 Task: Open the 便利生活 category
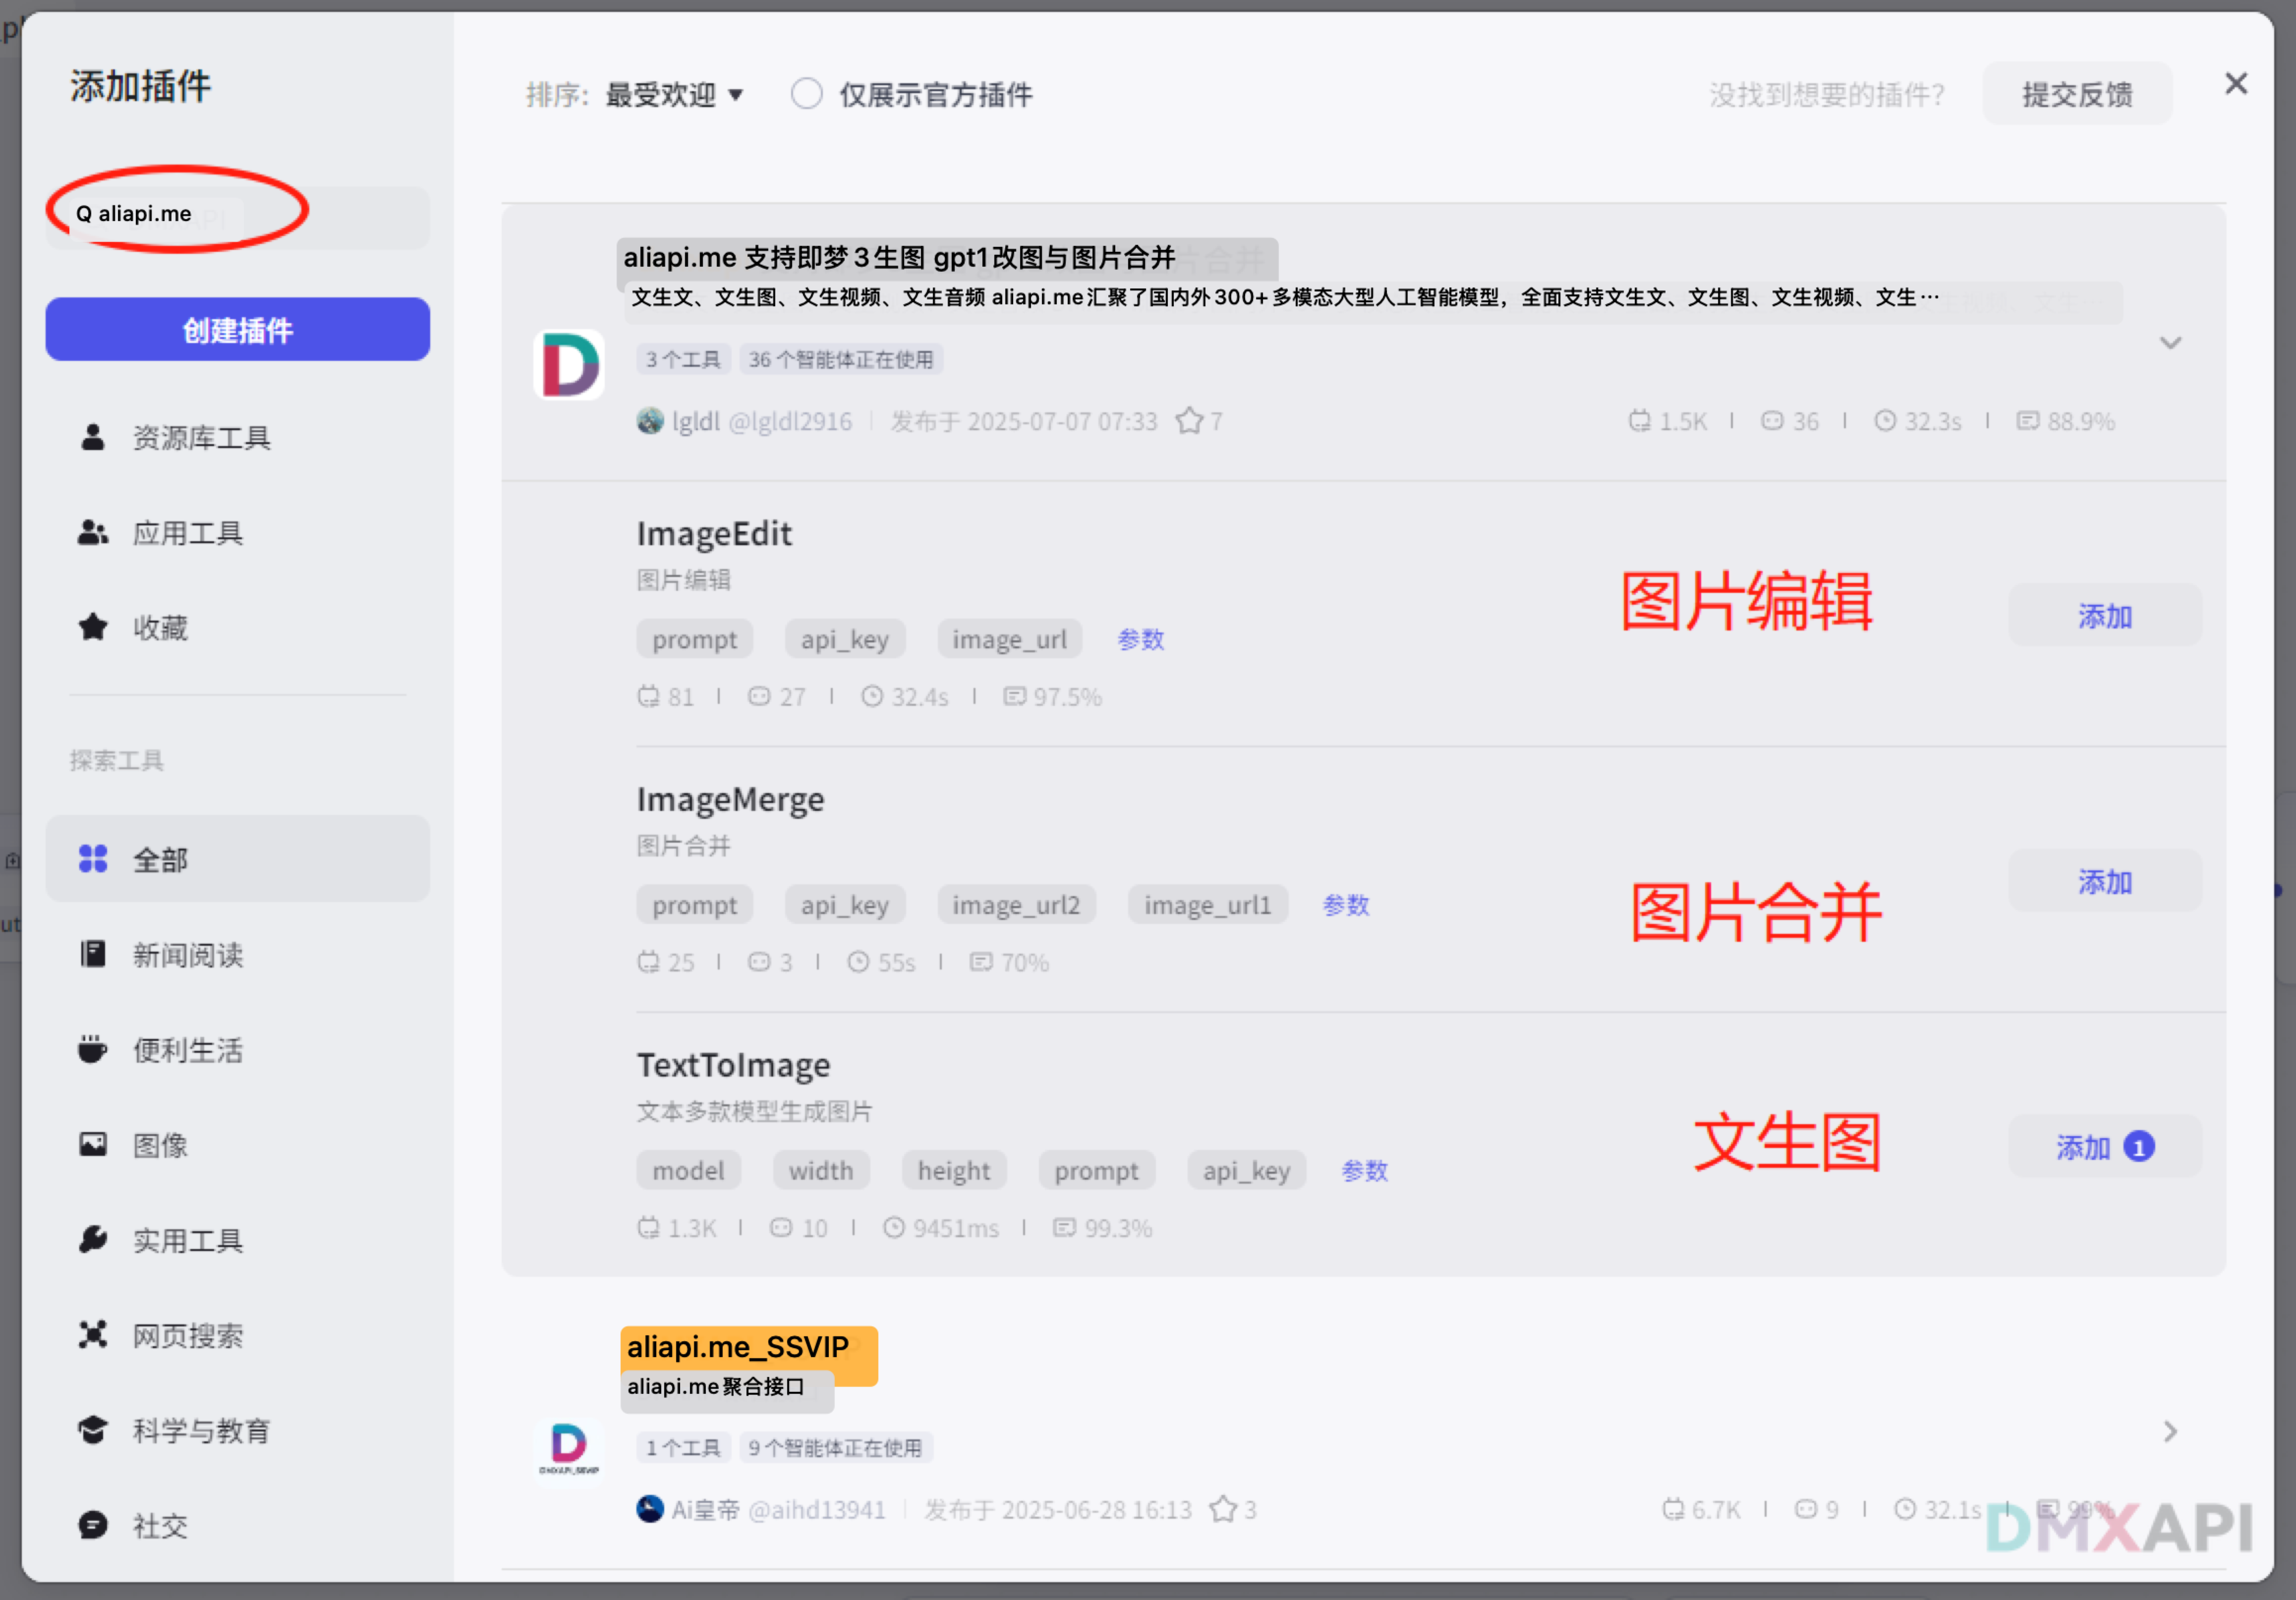tap(238, 1049)
